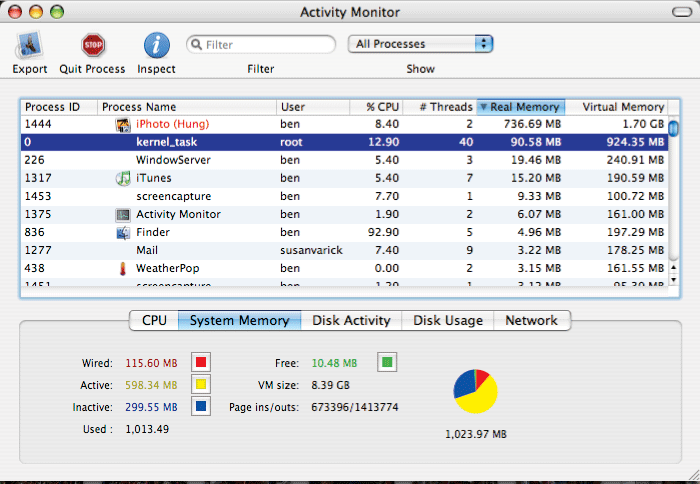Click the Free 10.48 MB value

click(334, 363)
